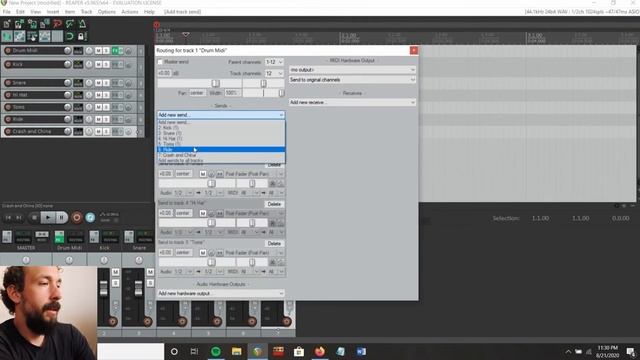Click the Snare track name field
The image size is (640, 360).
click(x=38, y=83)
